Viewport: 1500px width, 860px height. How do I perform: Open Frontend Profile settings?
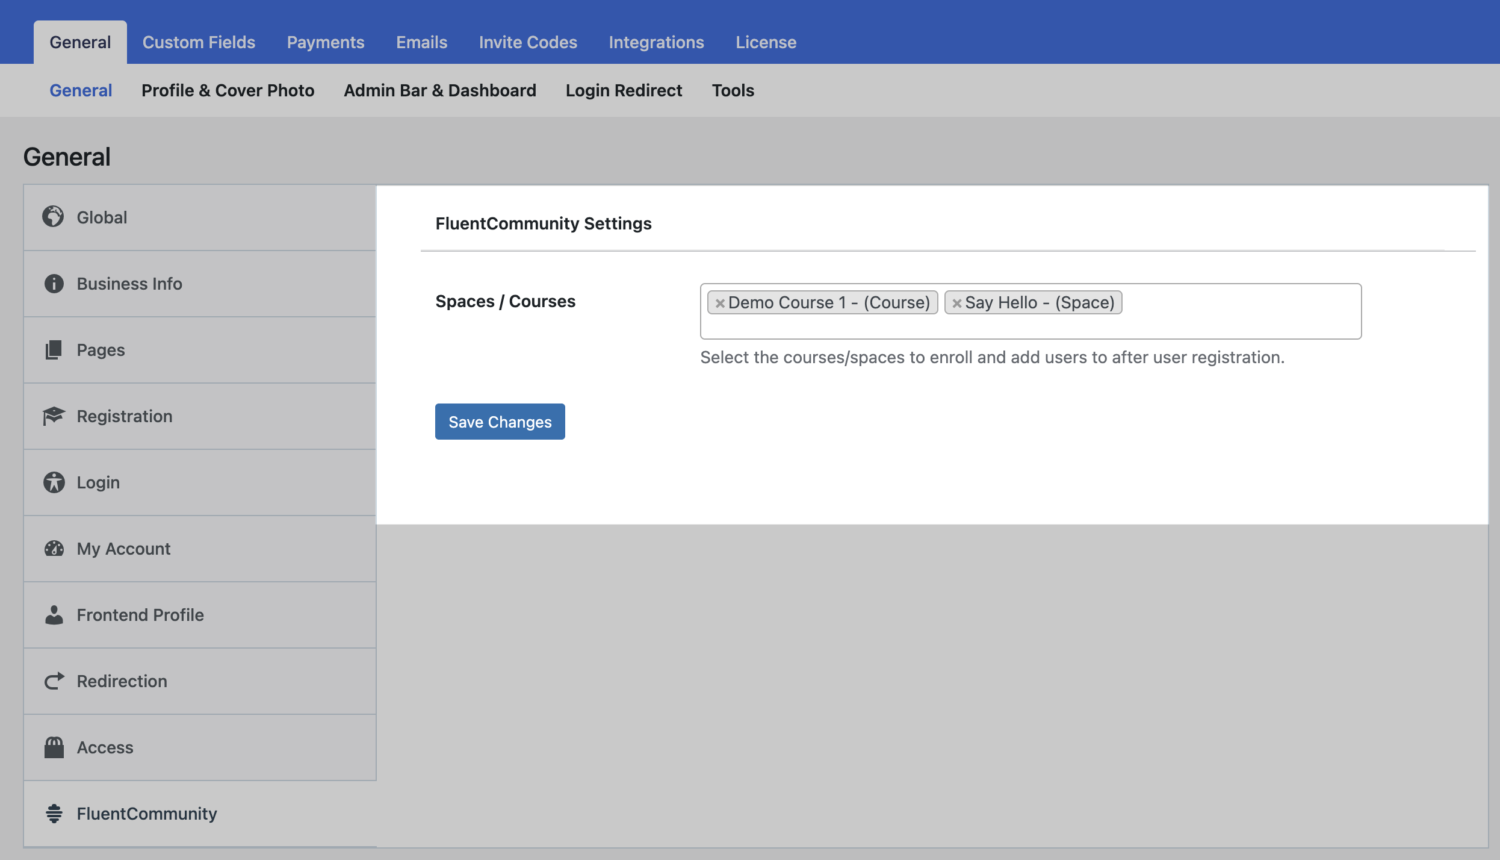(x=200, y=615)
